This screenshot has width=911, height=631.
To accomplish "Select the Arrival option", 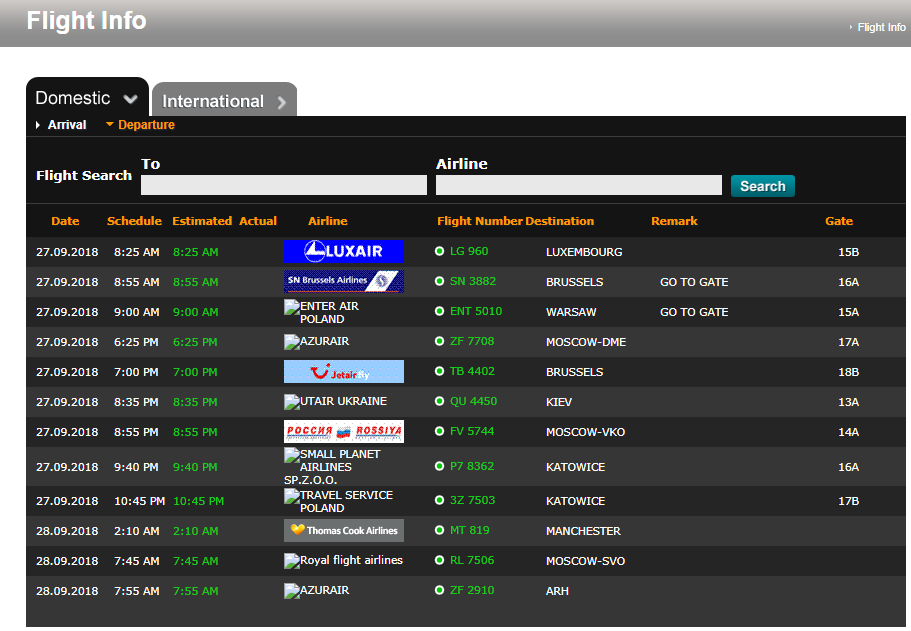I will pyautogui.click(x=66, y=125).
